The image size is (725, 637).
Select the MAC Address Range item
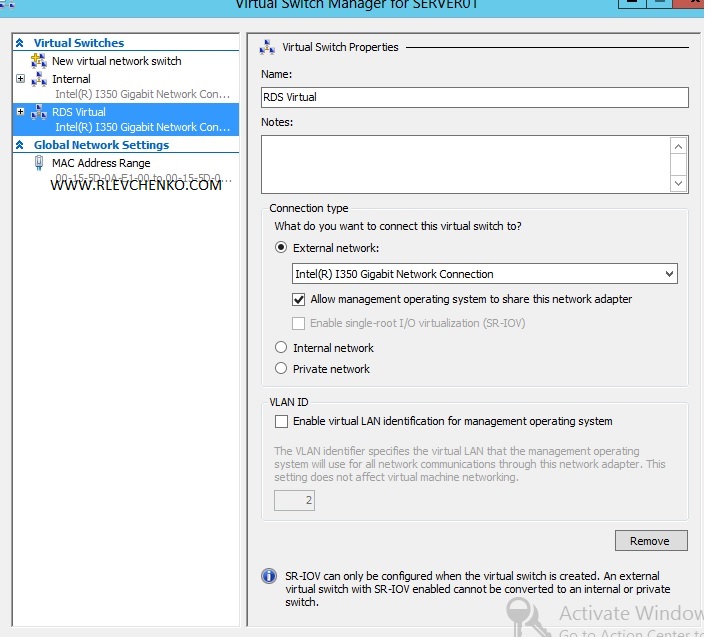point(101,163)
